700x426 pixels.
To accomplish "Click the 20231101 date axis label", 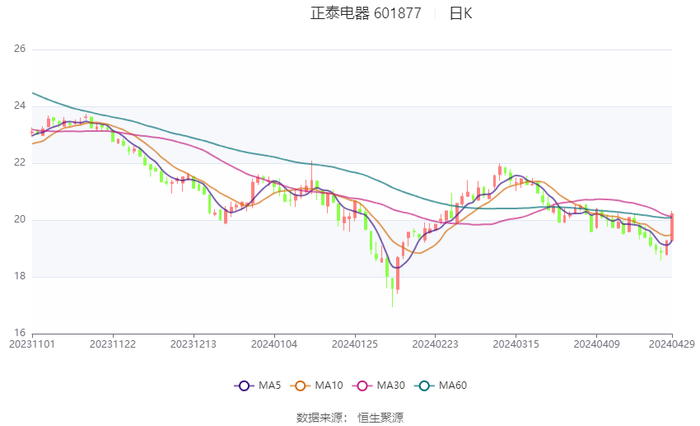I will click(32, 343).
